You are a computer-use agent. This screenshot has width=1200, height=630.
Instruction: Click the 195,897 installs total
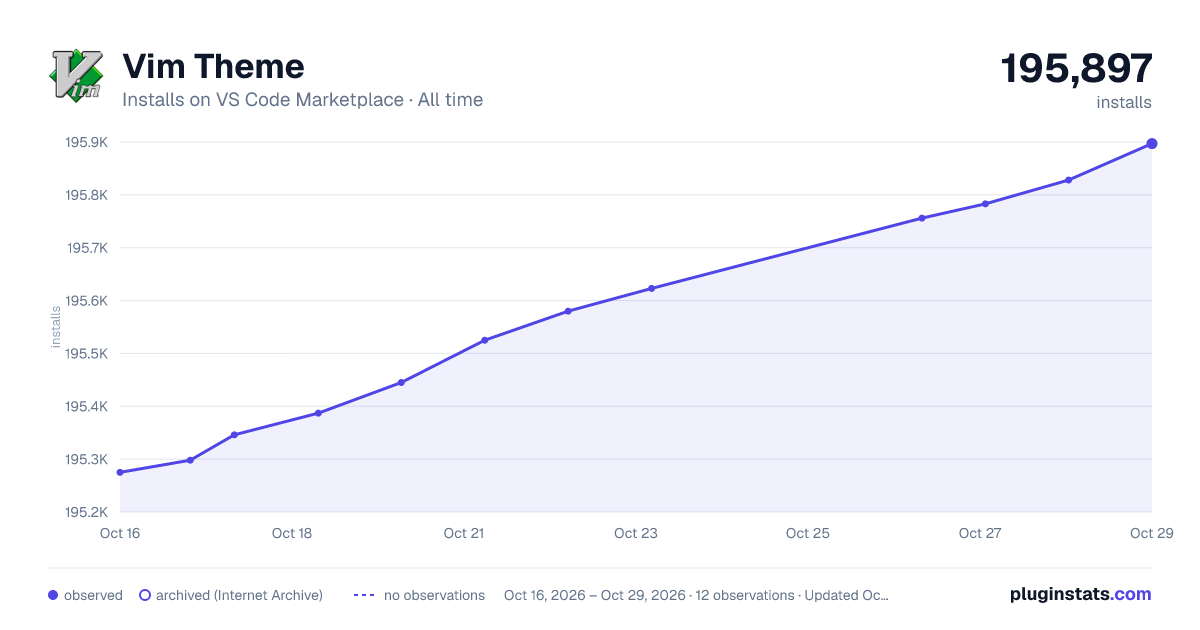[1077, 69]
